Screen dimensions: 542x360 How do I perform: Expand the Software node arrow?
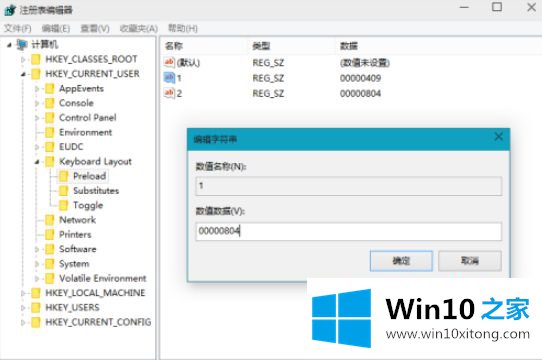[37, 249]
